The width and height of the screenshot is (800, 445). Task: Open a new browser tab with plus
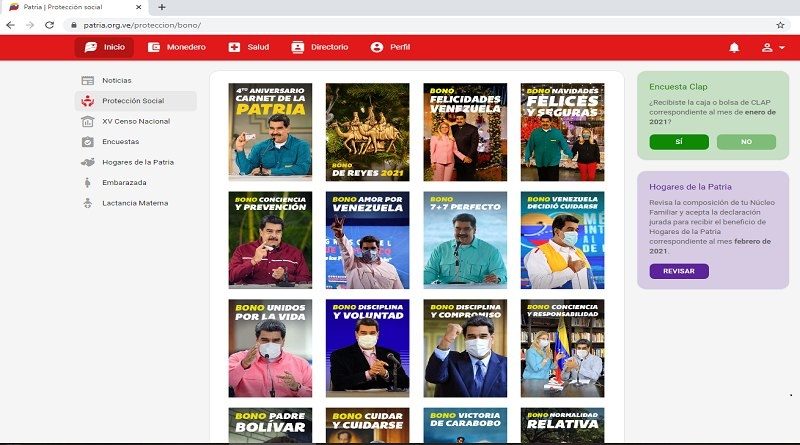(x=162, y=7)
